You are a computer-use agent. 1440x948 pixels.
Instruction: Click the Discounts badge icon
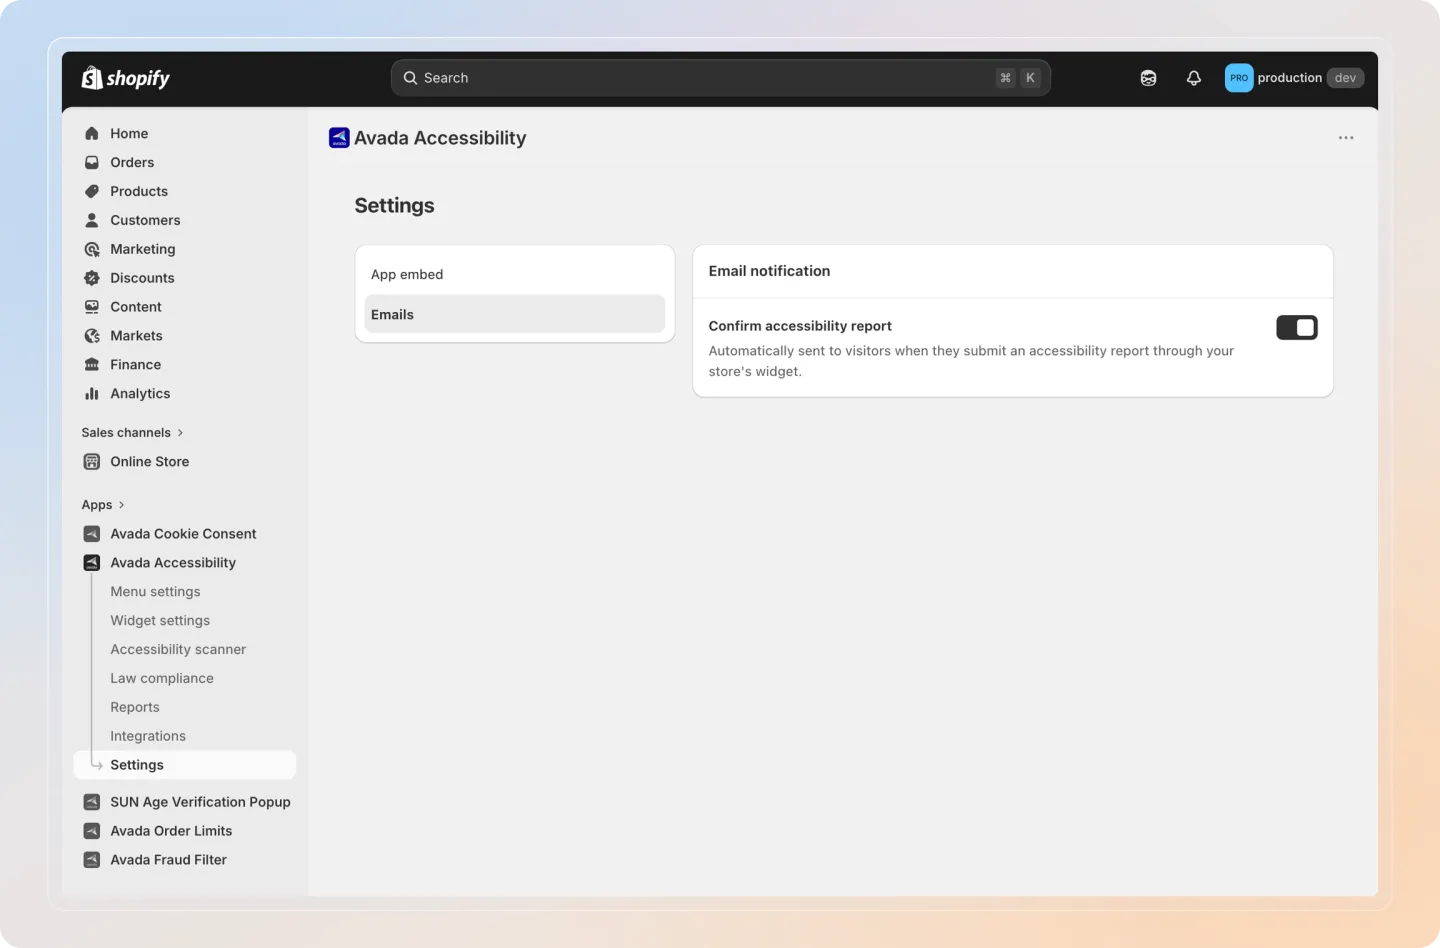[x=92, y=278]
